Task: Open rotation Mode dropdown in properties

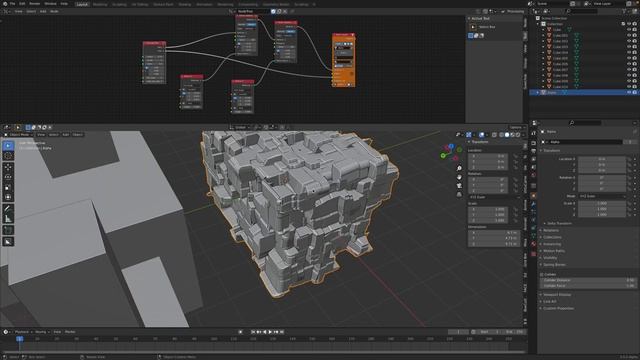Action: point(602,196)
